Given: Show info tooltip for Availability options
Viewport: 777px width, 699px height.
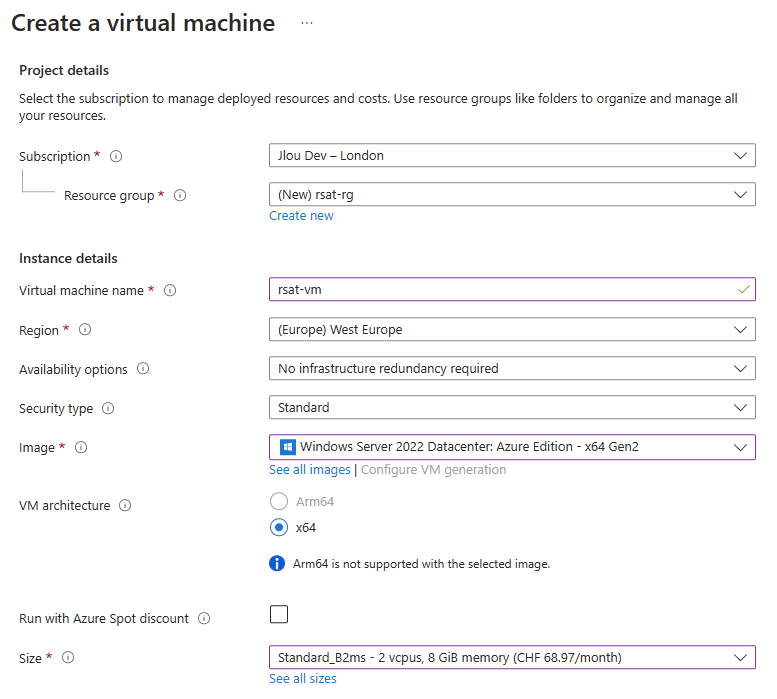Looking at the screenshot, I should point(143,369).
